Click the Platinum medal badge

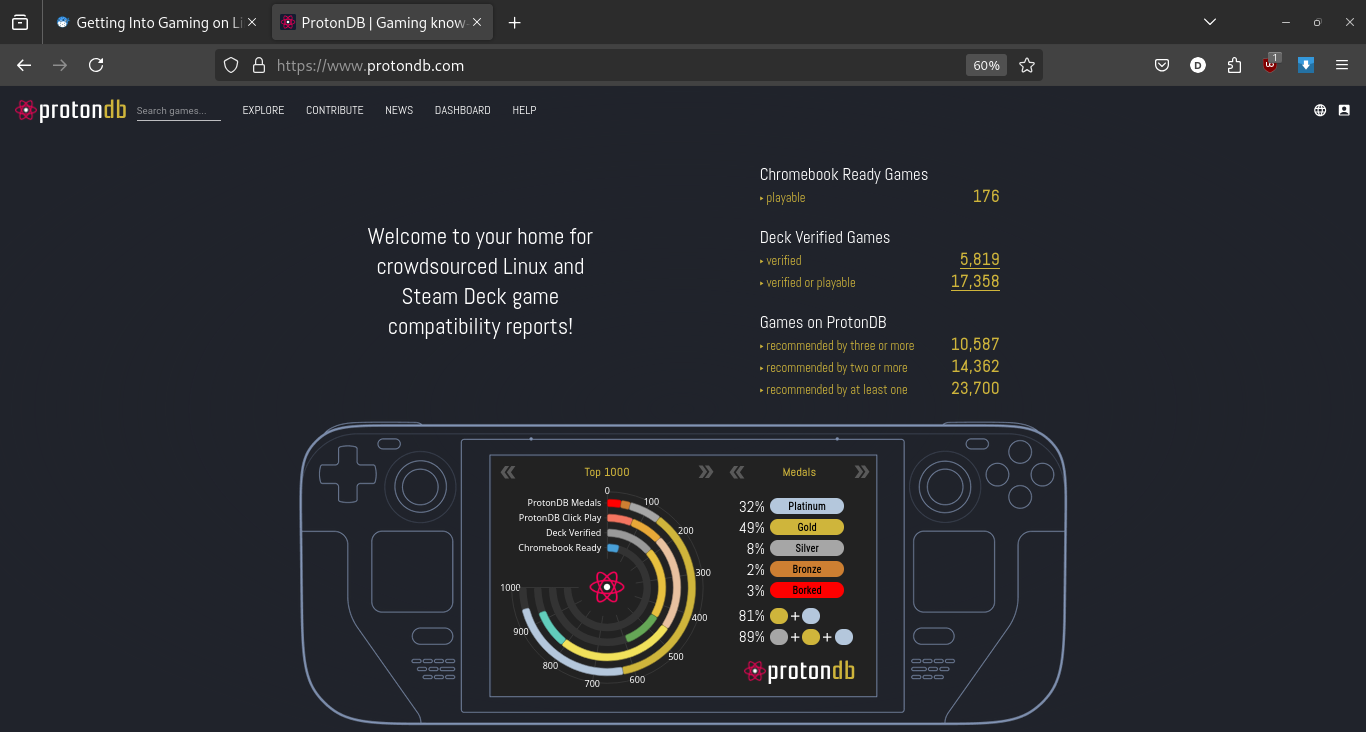[x=807, y=506]
